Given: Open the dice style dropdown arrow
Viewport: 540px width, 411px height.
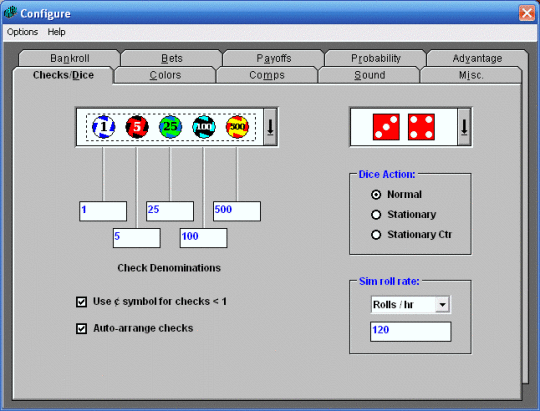Looking at the screenshot, I should click(464, 127).
